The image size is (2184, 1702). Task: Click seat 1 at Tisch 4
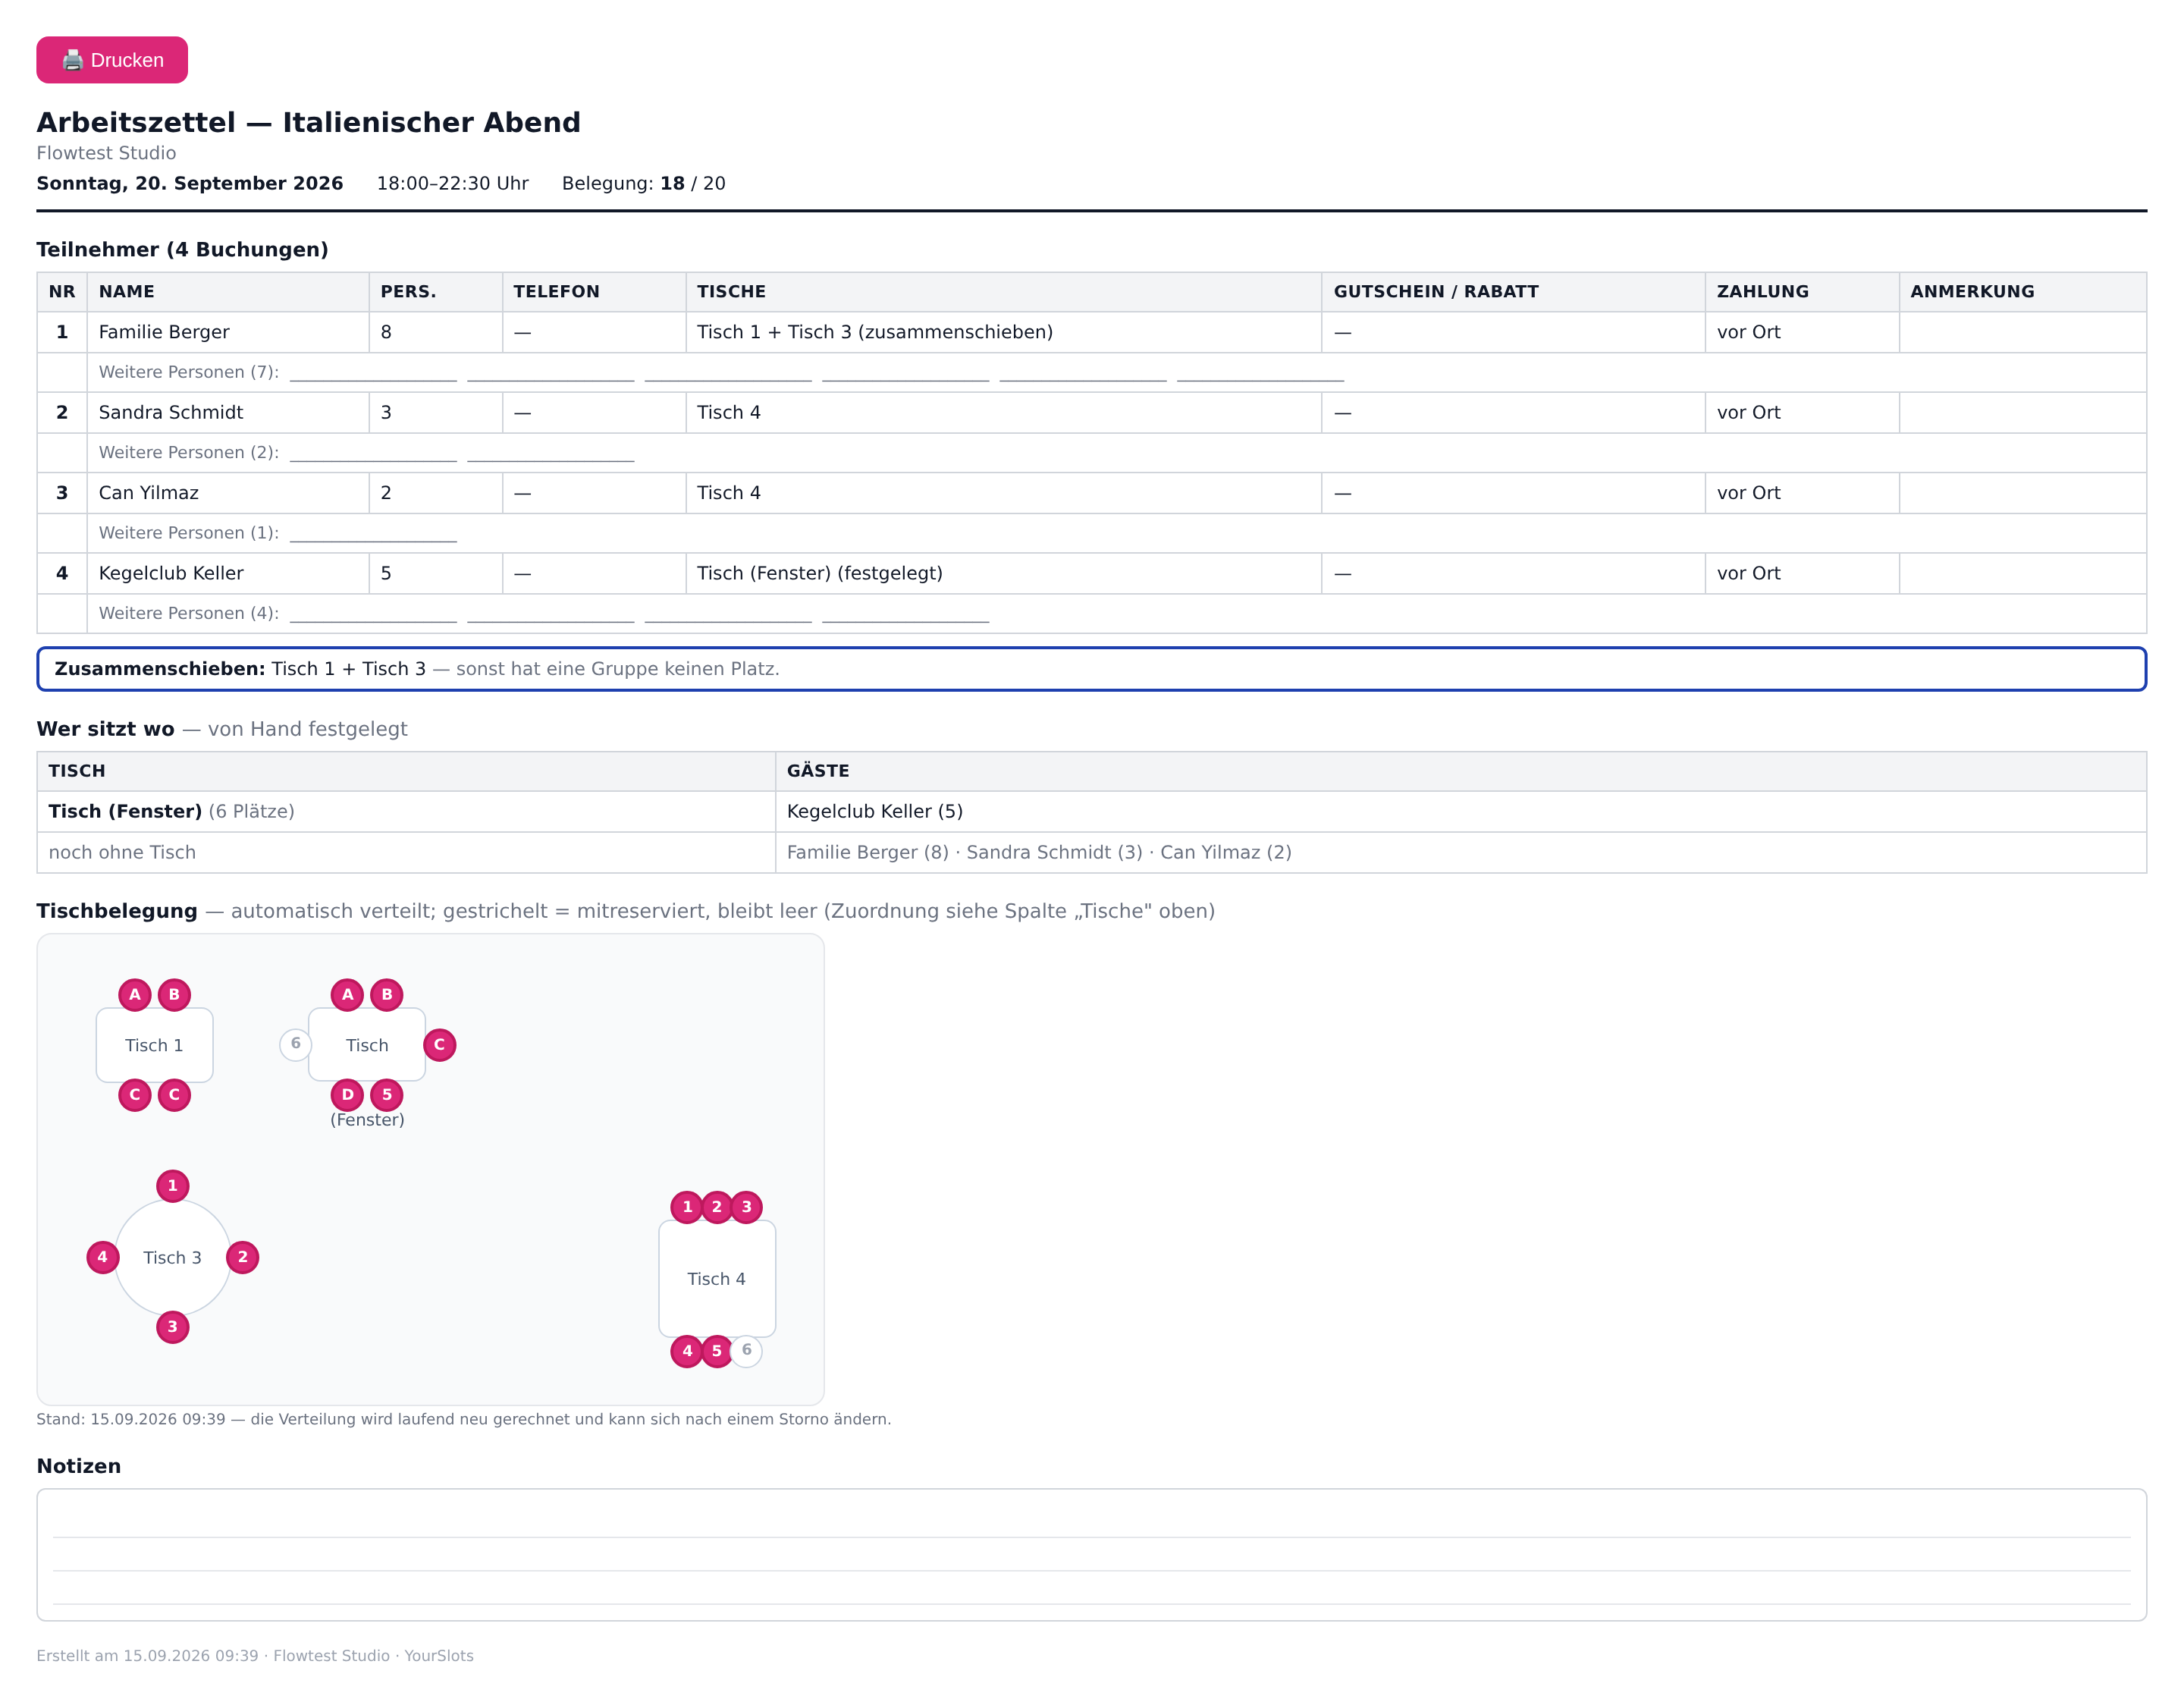(x=687, y=1207)
